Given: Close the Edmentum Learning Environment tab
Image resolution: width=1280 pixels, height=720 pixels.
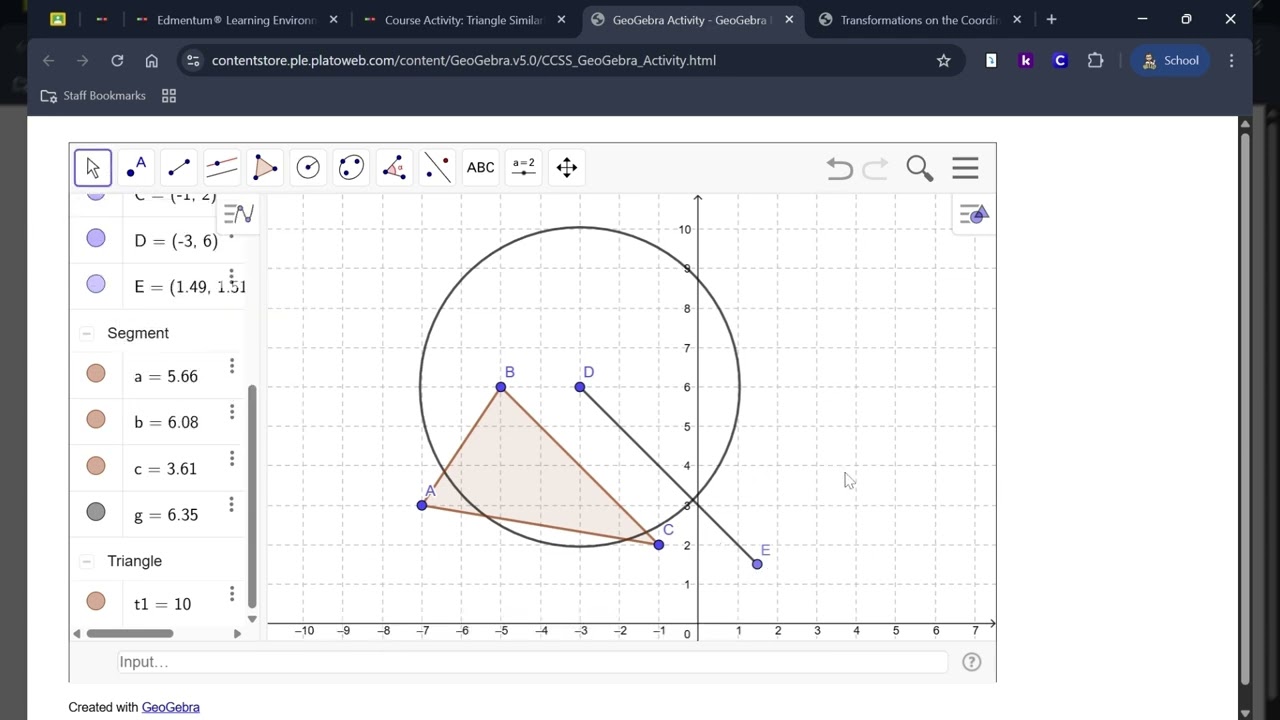Looking at the screenshot, I should click(334, 20).
